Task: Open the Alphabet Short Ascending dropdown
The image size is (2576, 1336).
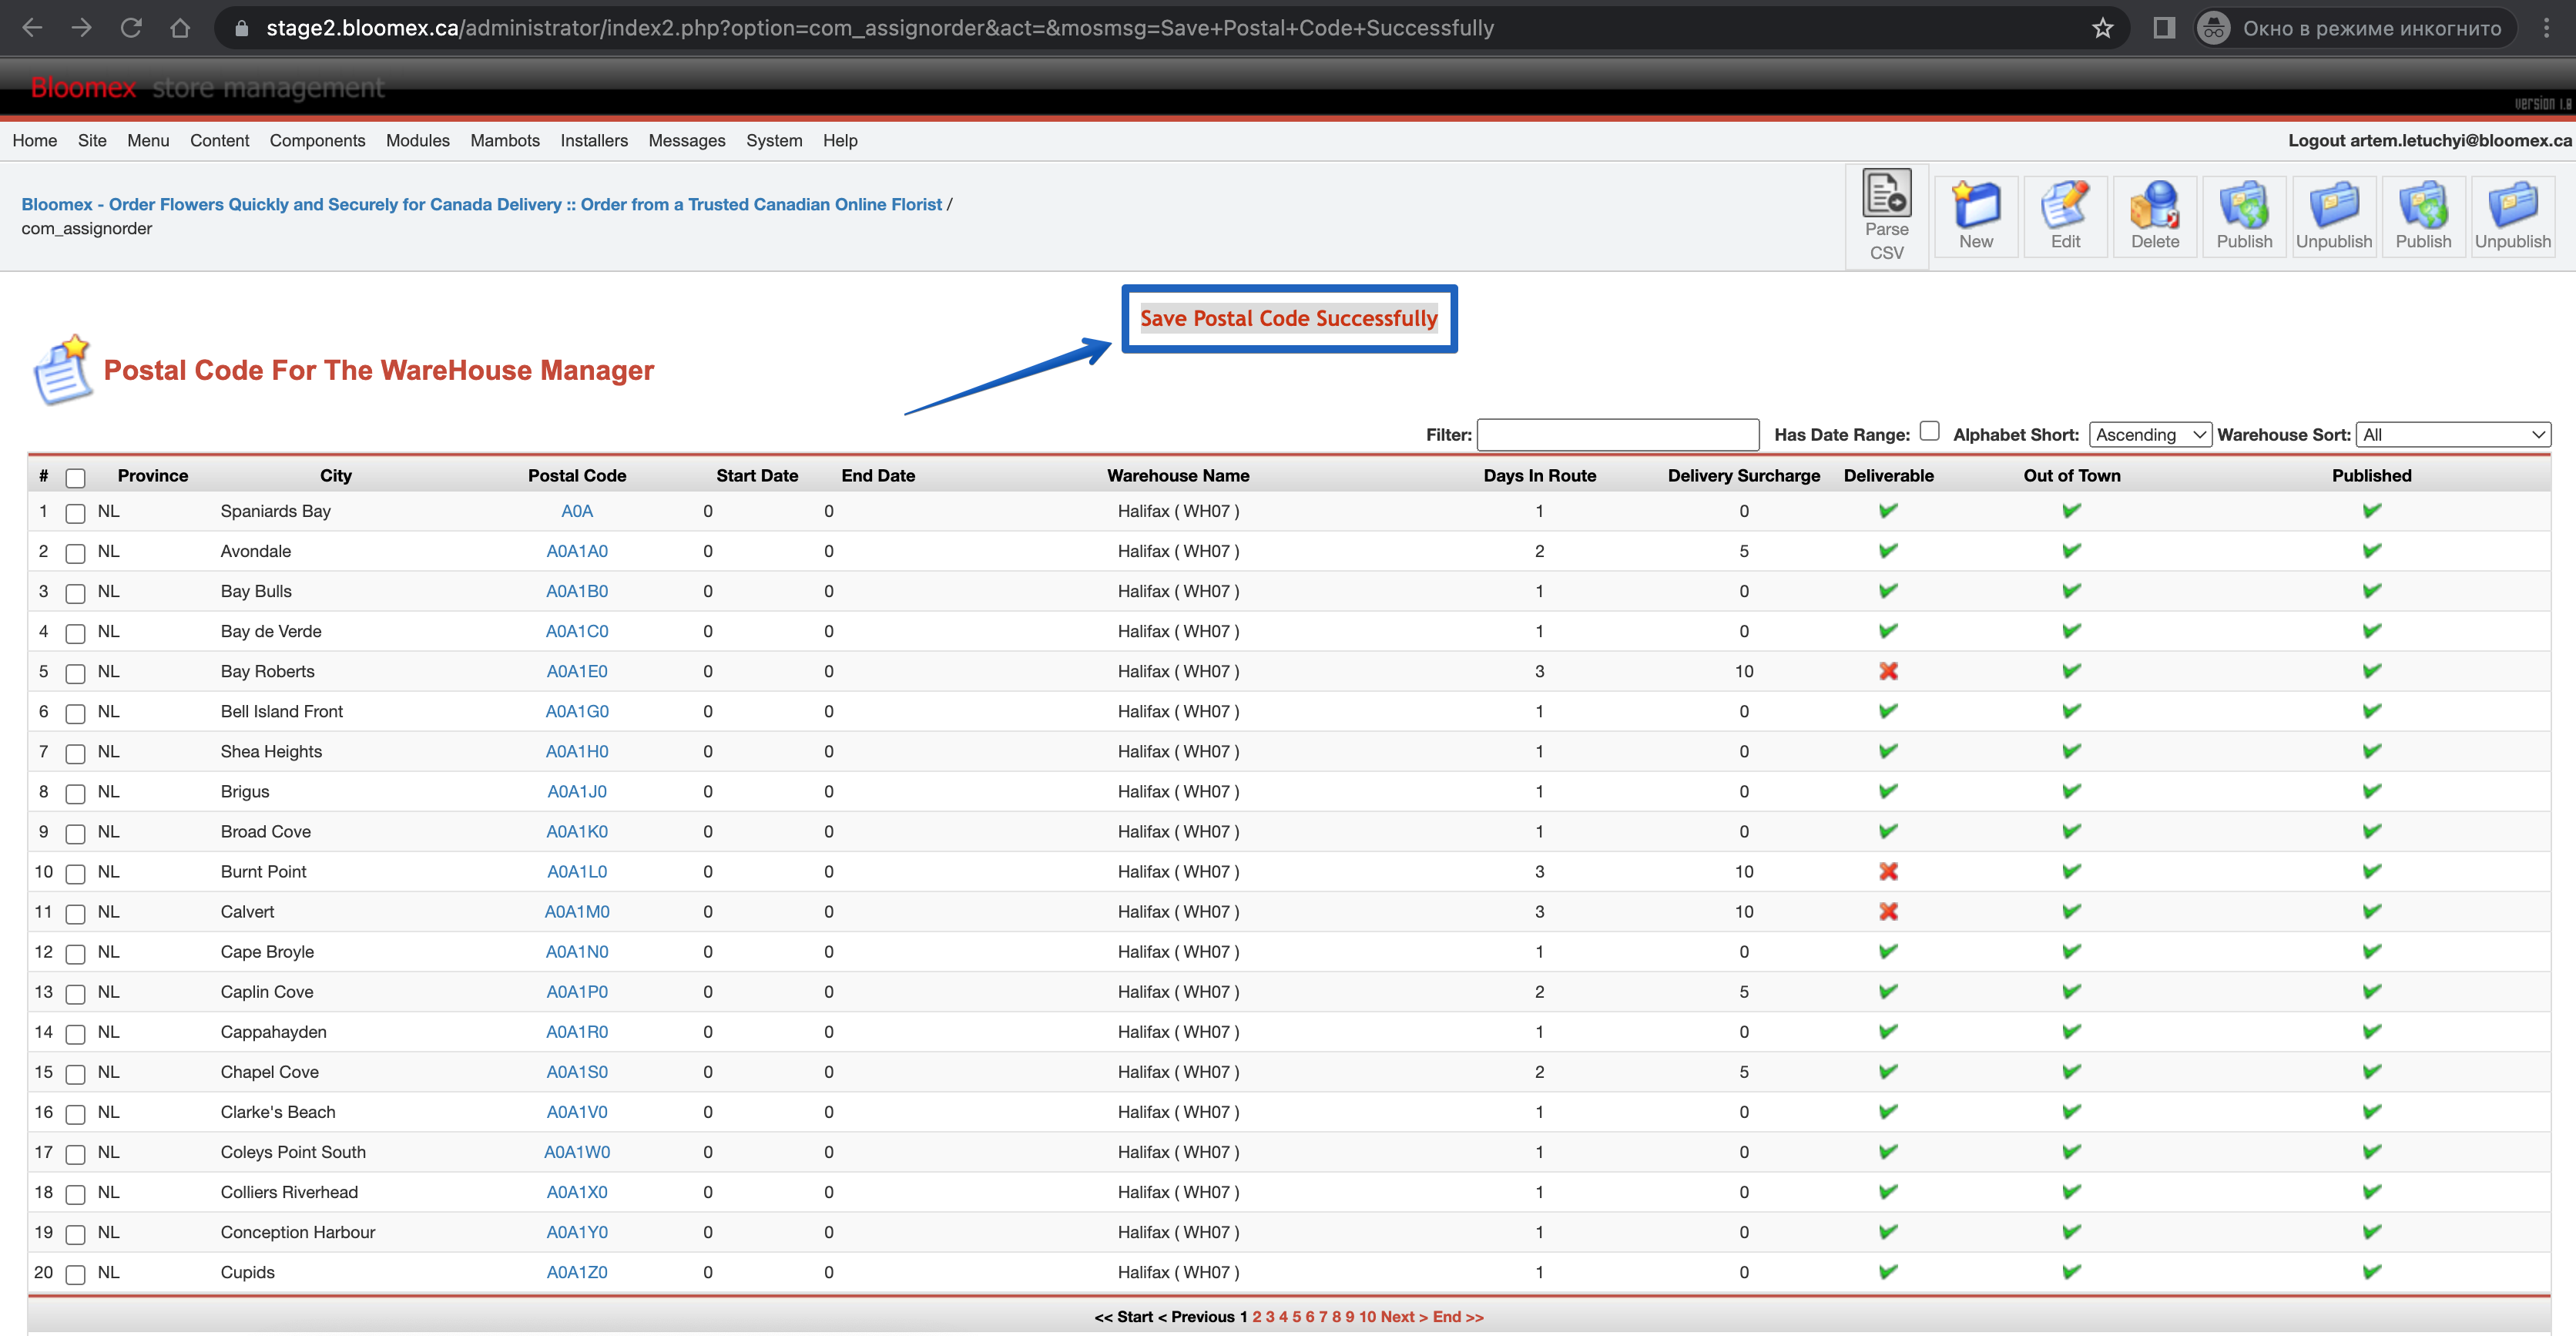Action: [2150, 435]
